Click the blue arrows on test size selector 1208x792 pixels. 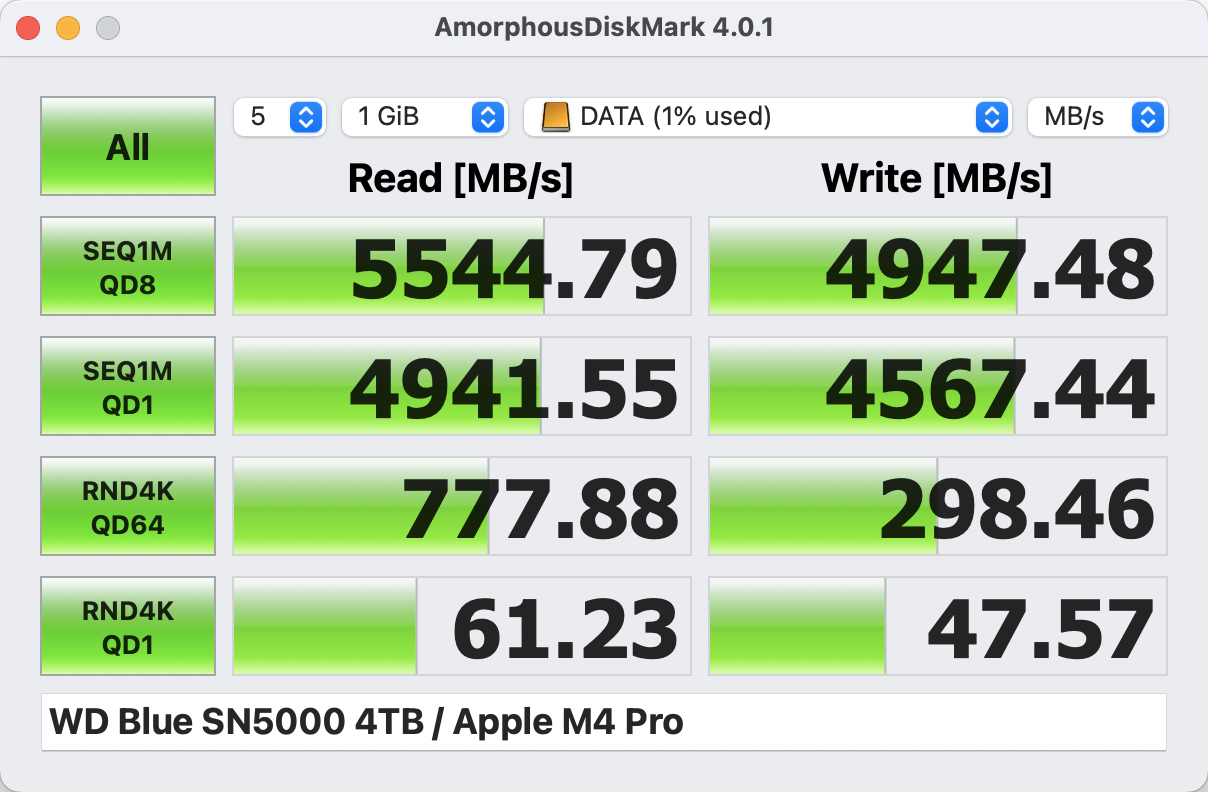pyautogui.click(x=487, y=117)
